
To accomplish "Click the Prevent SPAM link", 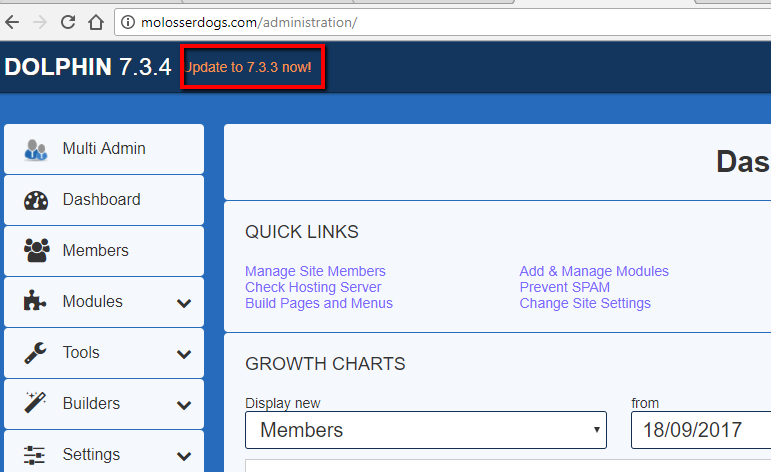I will 564,287.
